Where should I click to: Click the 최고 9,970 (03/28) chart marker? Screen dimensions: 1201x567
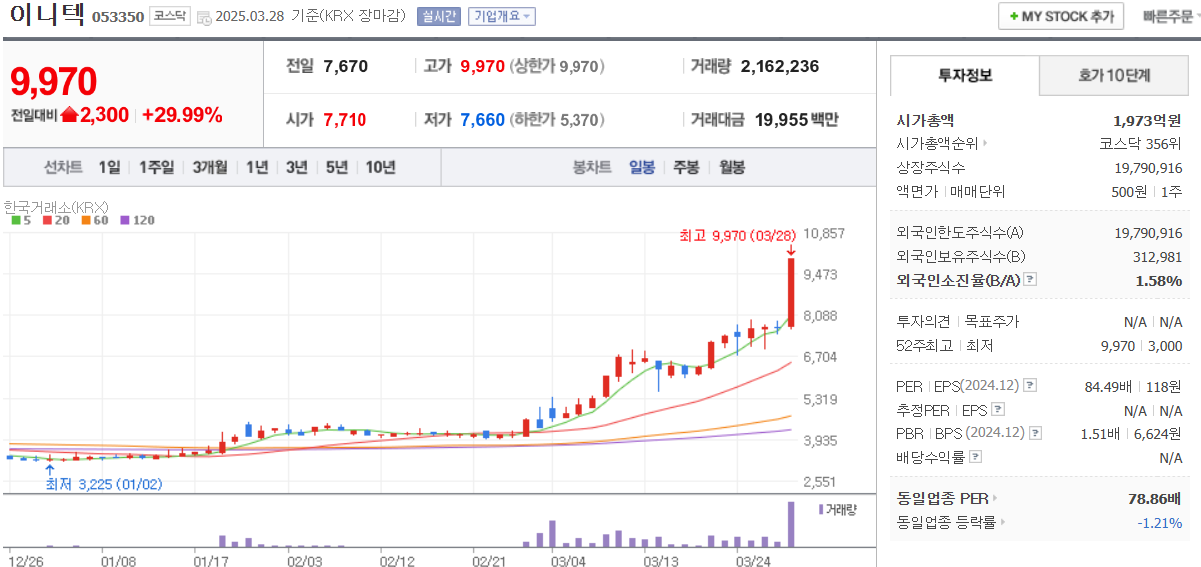(737, 236)
